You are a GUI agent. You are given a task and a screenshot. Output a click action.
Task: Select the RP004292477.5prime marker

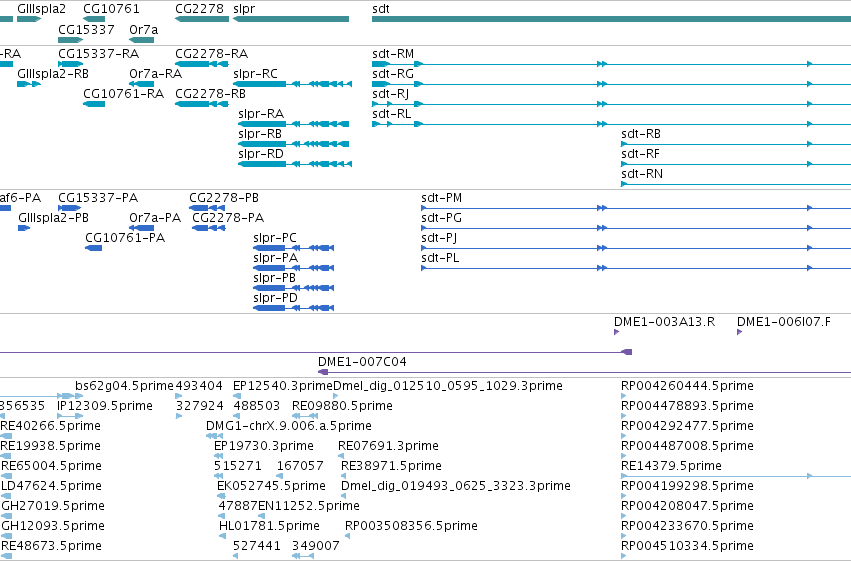624,436
